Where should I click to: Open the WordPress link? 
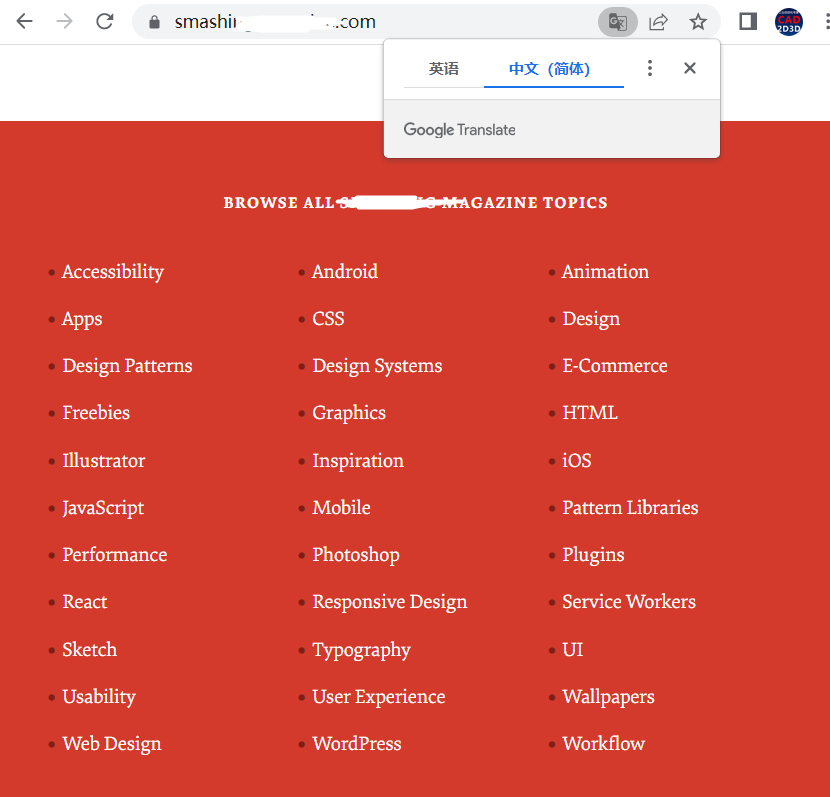[x=357, y=744]
